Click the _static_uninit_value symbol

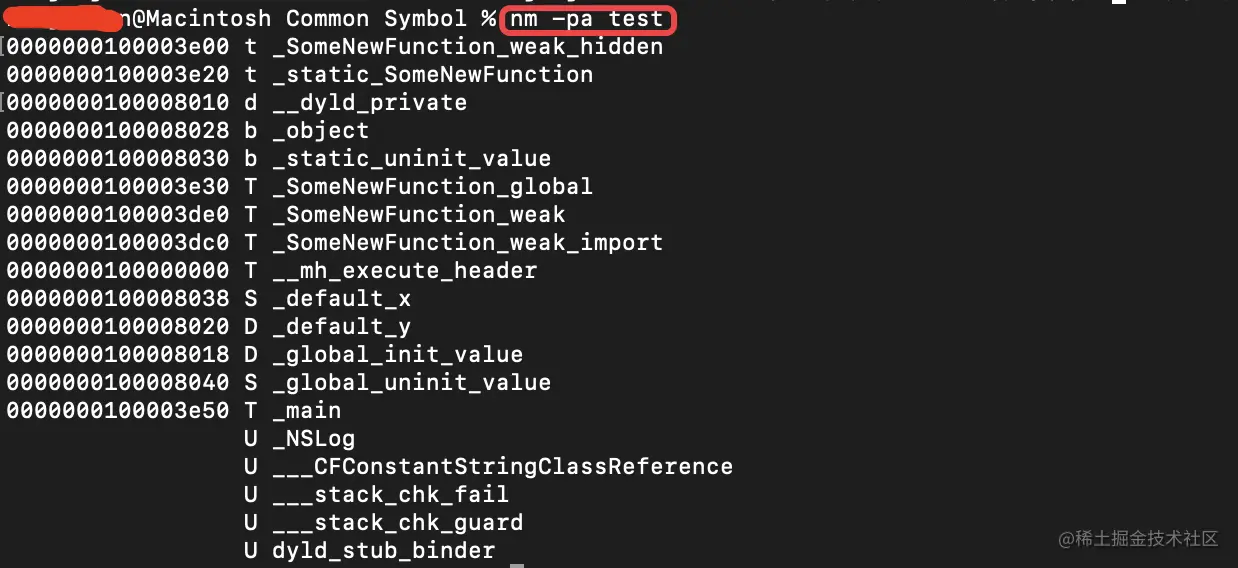click(411, 159)
